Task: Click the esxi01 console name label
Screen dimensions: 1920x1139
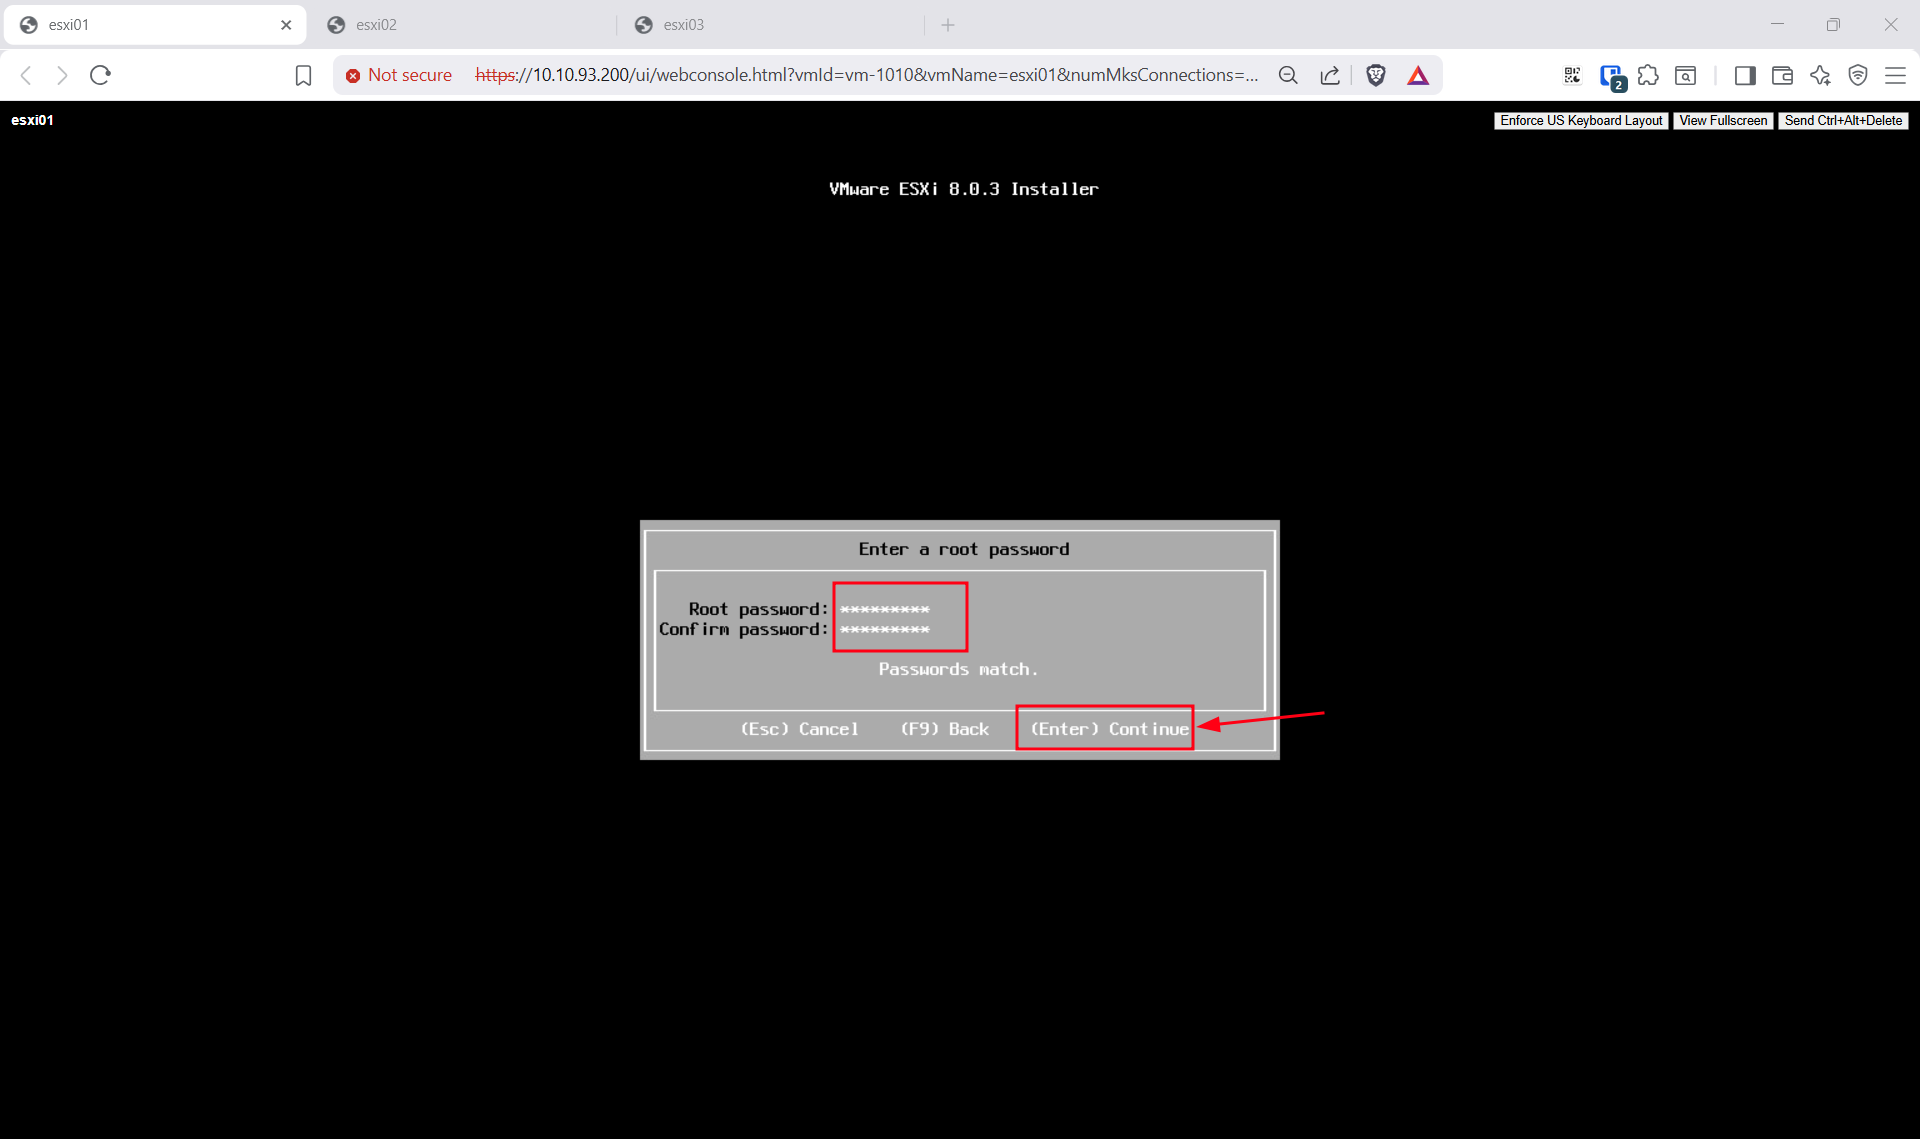Action: point(32,120)
